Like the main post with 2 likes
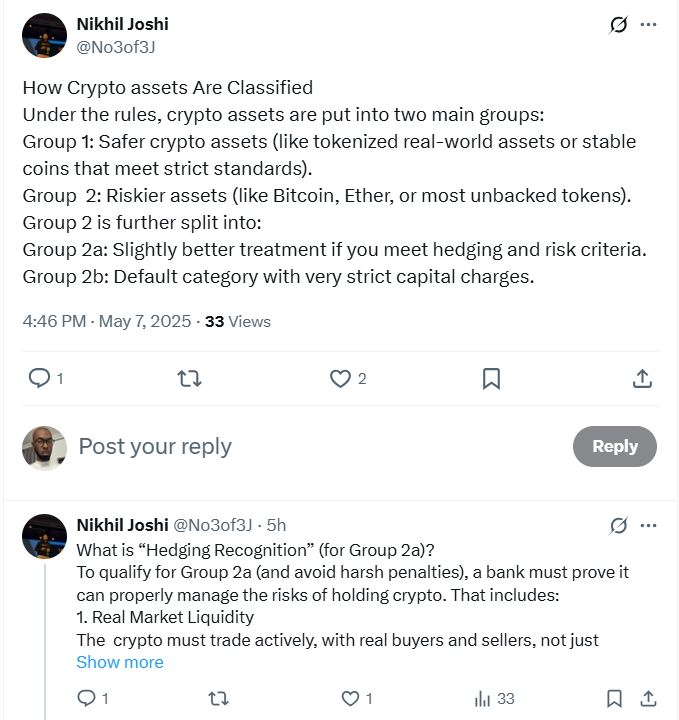 coord(341,378)
